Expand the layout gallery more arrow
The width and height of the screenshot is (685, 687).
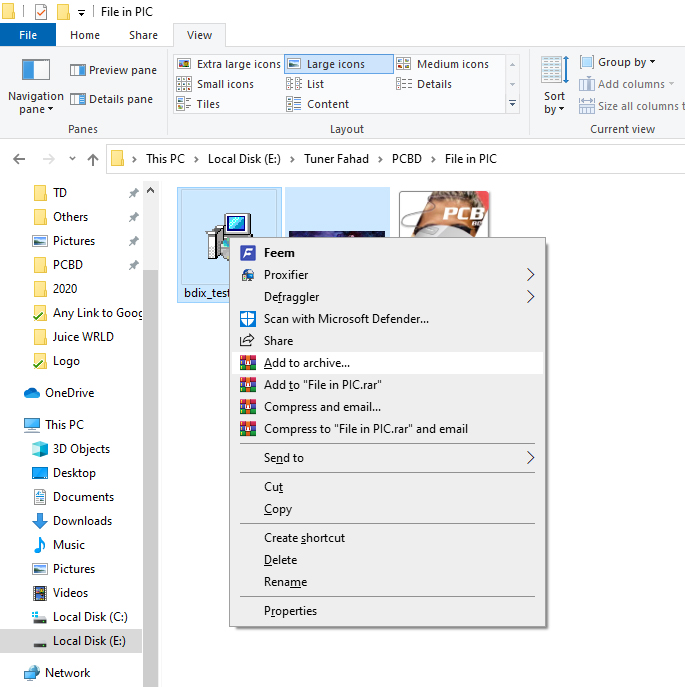pyautogui.click(x=513, y=104)
